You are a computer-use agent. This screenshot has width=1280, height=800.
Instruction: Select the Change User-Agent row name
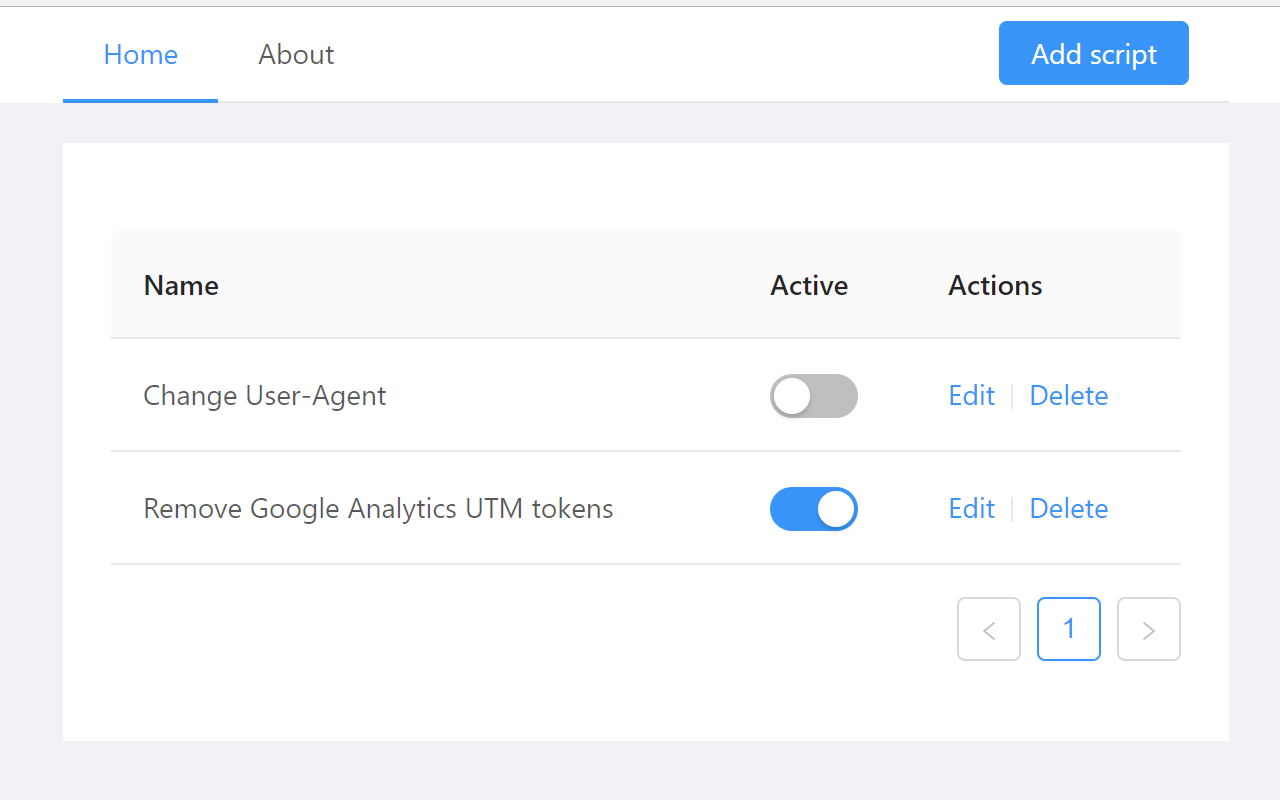coord(265,396)
